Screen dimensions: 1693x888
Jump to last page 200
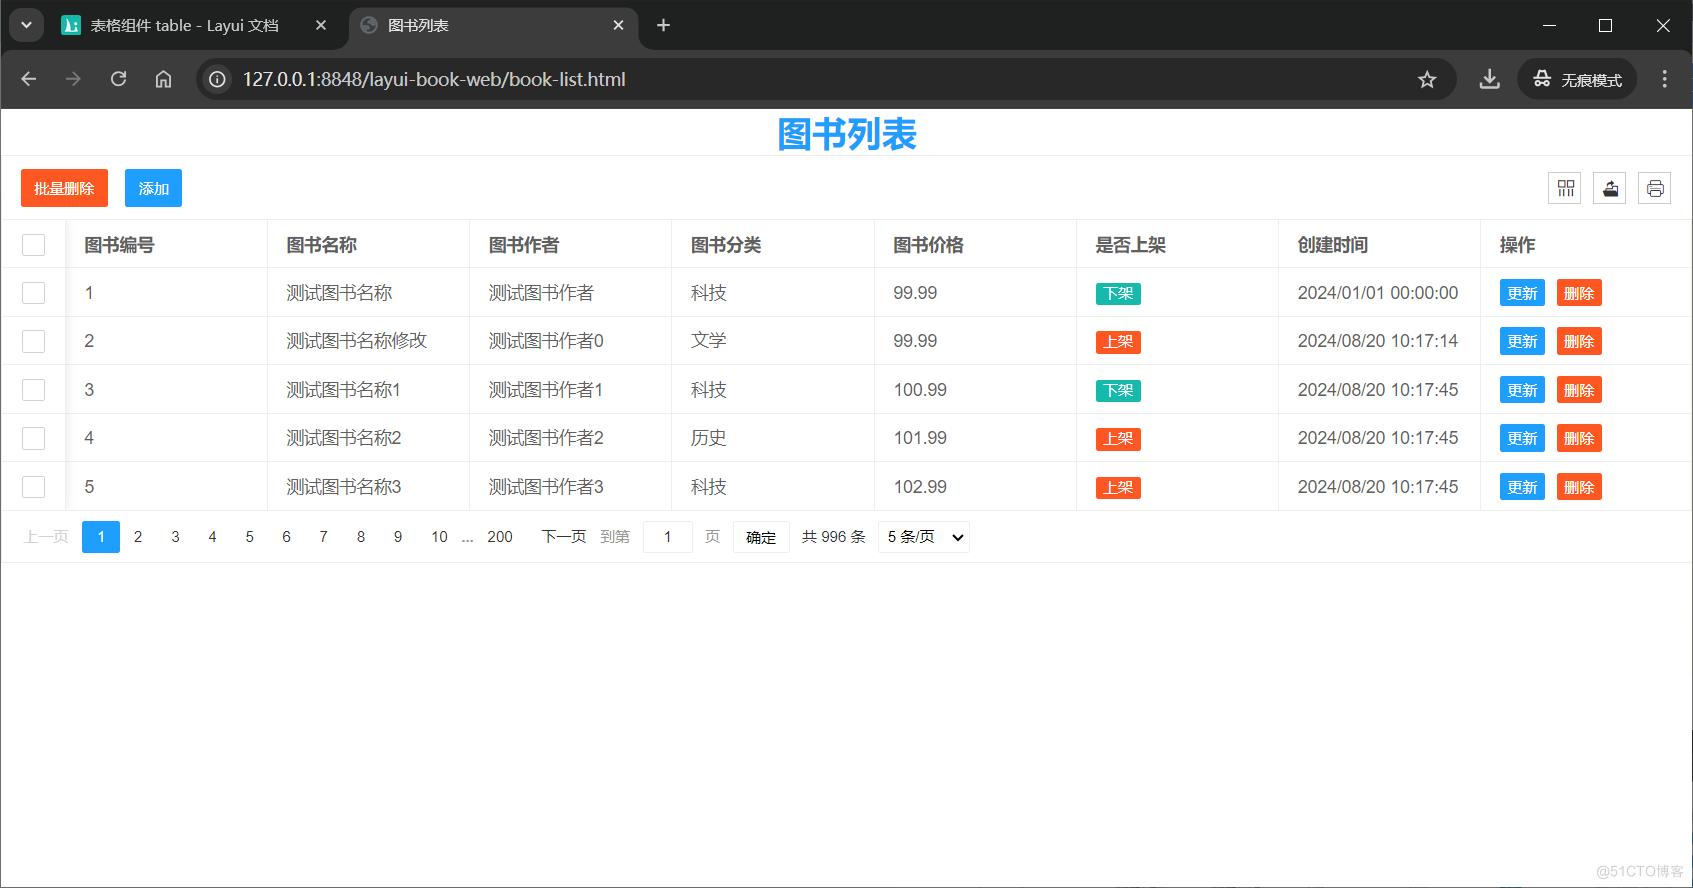click(500, 537)
